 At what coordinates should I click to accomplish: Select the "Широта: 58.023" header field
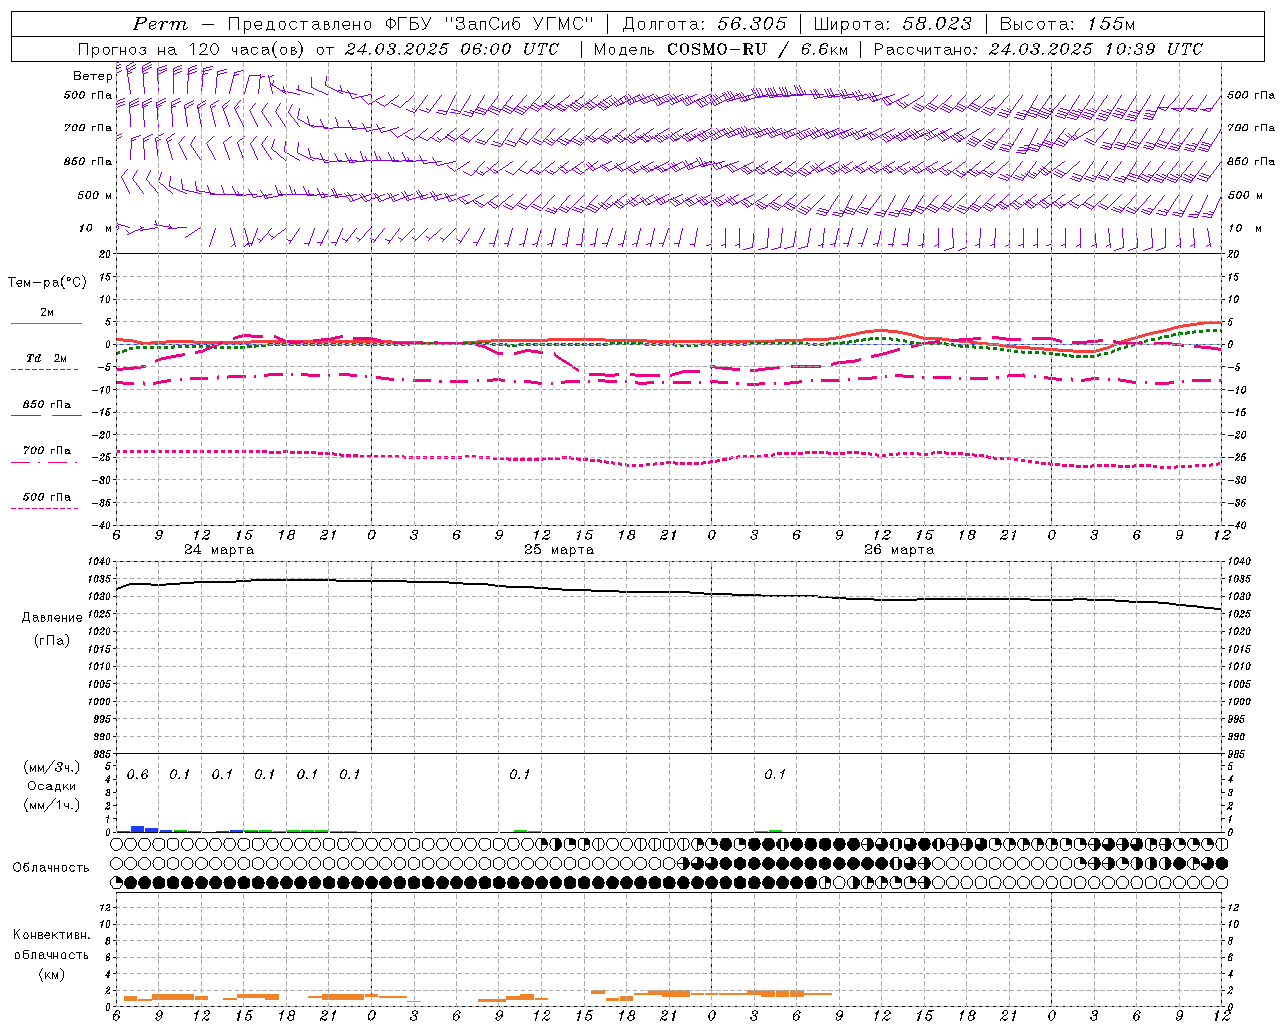tap(892, 24)
